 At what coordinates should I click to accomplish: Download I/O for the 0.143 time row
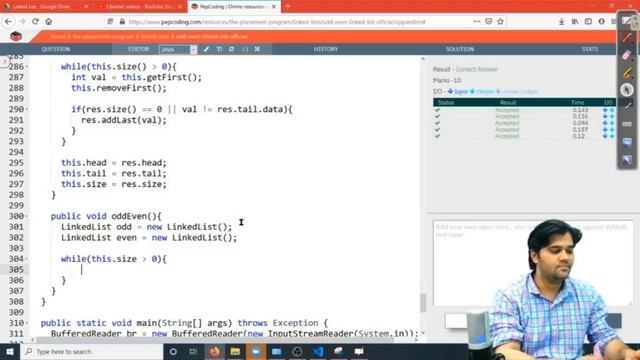click(608, 110)
